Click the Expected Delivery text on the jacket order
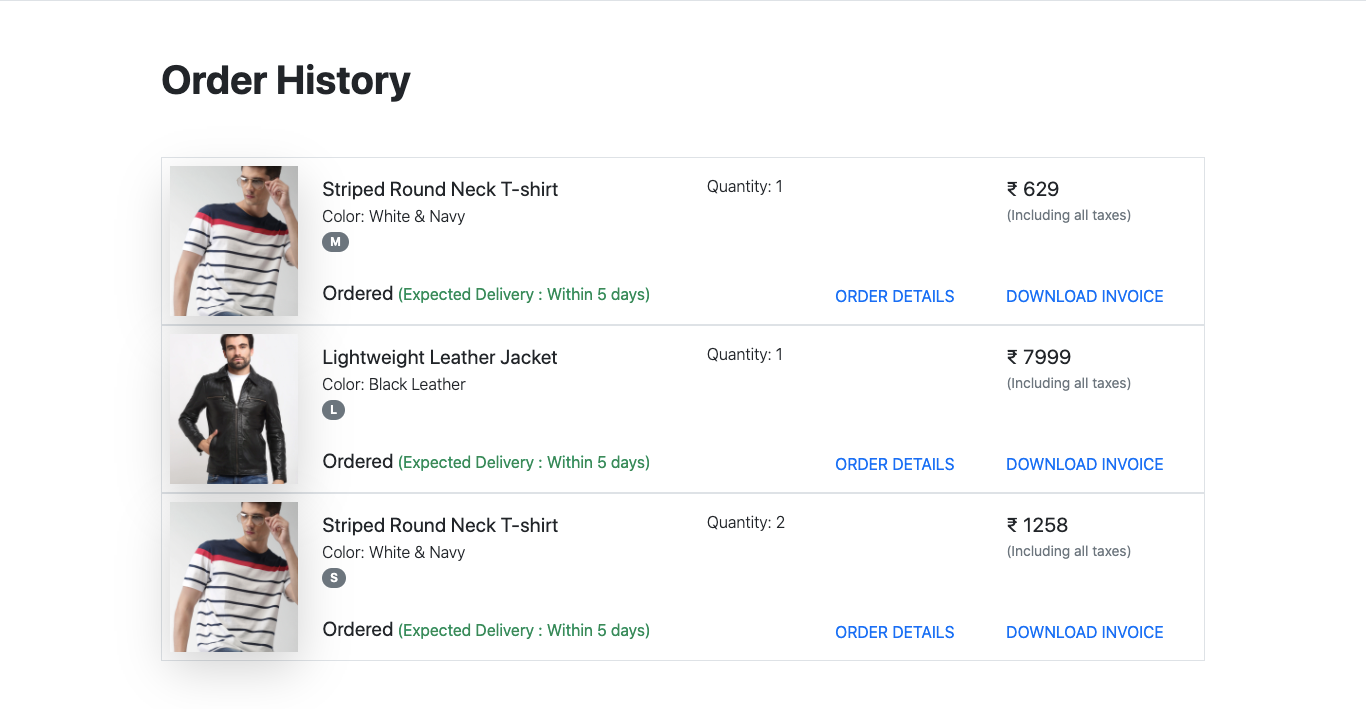The image size is (1366, 709). point(523,462)
